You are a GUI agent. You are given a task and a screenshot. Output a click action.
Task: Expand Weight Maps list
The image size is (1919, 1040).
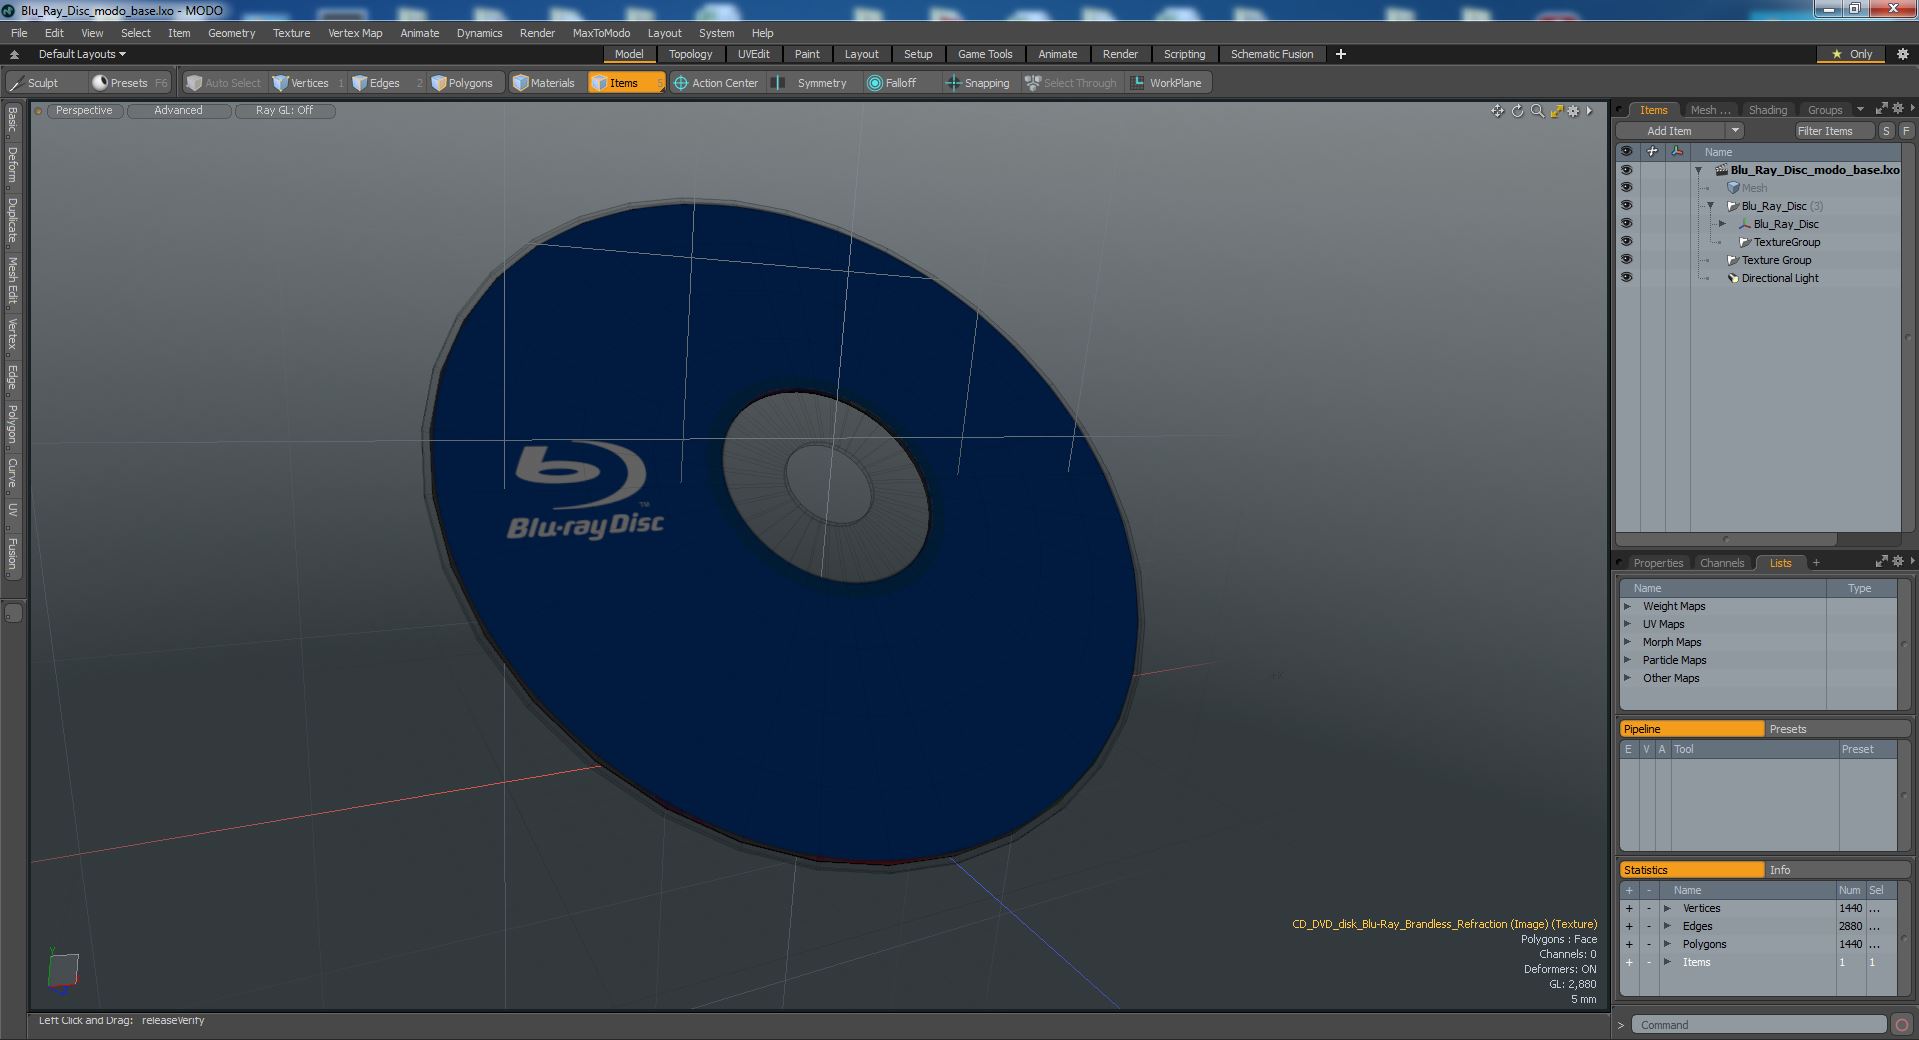click(x=1627, y=606)
